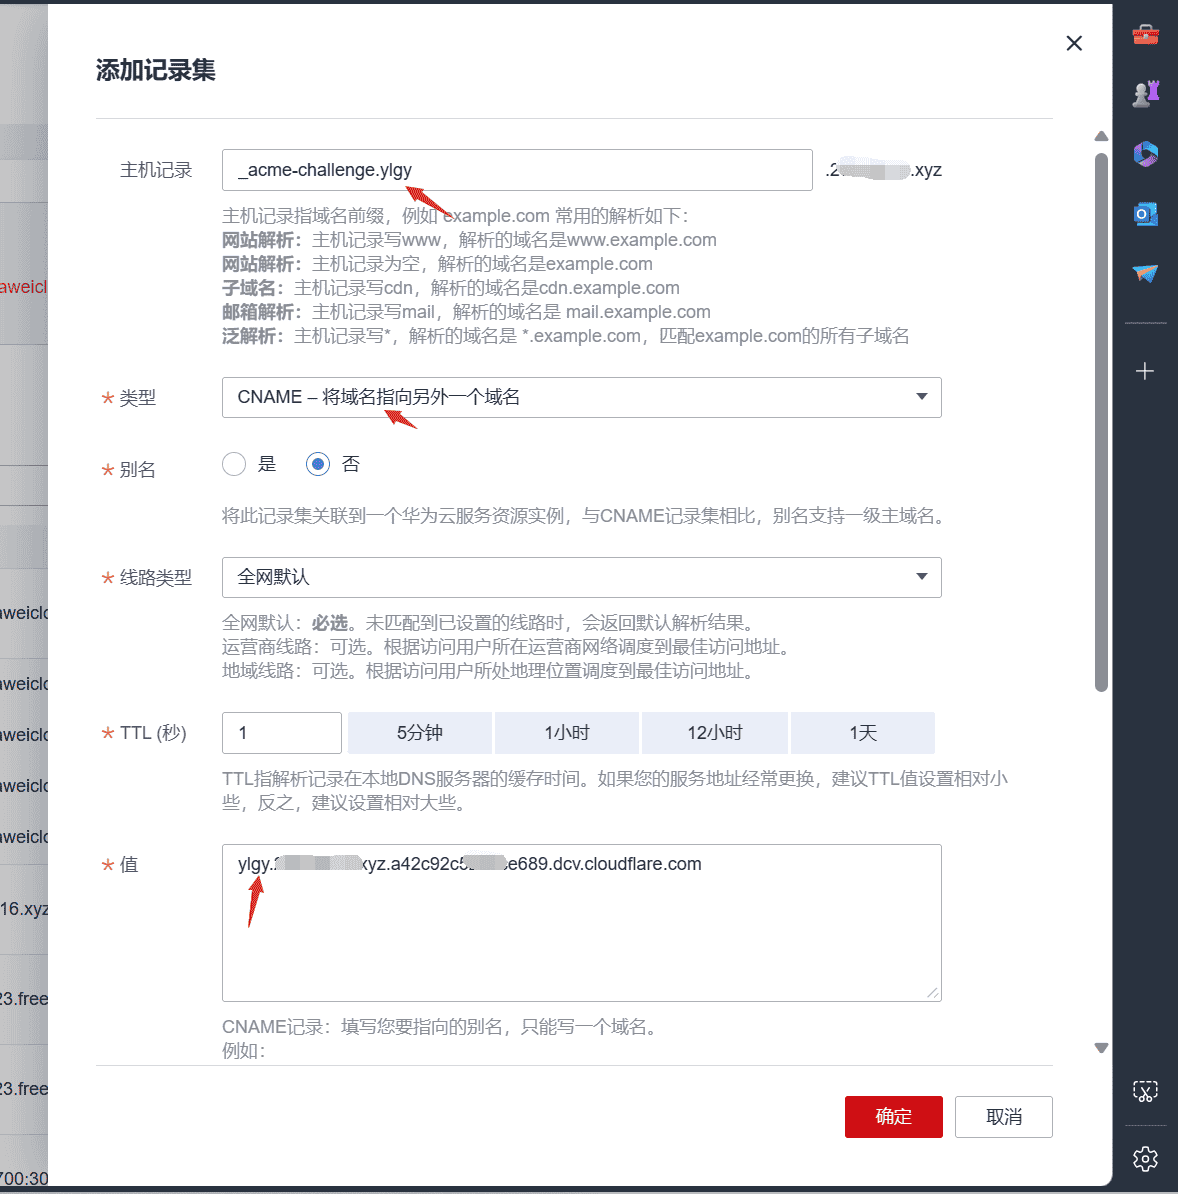
Task: Select 否 for the 别名 option
Action: click(318, 465)
